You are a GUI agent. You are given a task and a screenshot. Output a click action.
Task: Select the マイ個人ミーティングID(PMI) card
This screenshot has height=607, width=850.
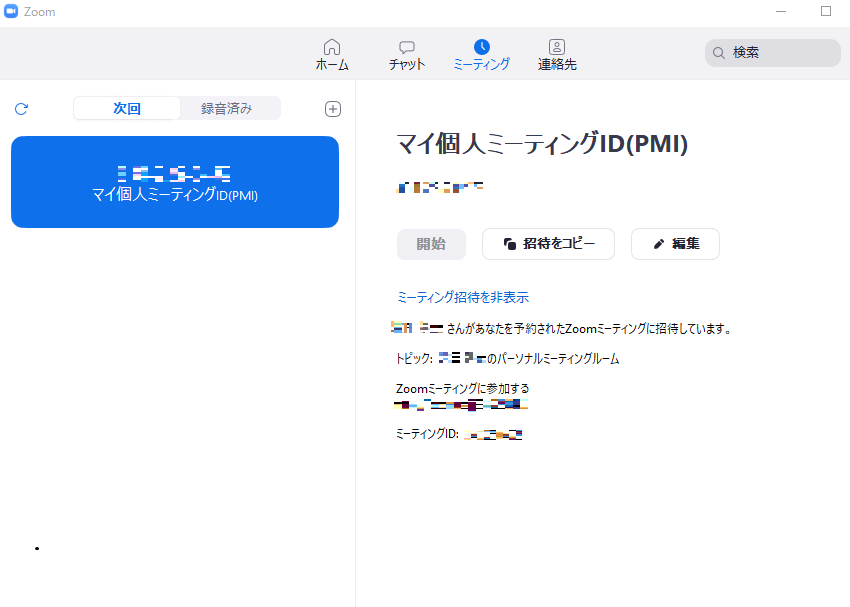(175, 182)
